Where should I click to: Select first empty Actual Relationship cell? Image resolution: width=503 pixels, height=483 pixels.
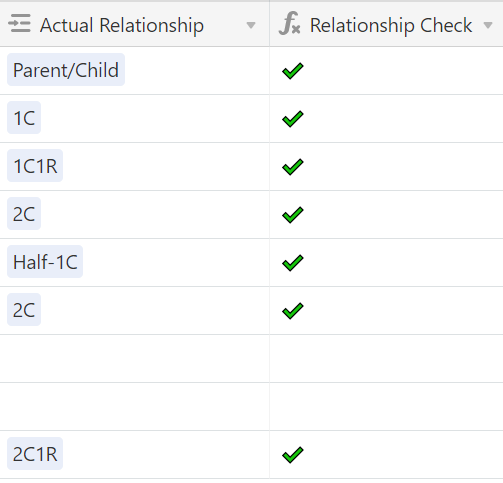(134, 359)
